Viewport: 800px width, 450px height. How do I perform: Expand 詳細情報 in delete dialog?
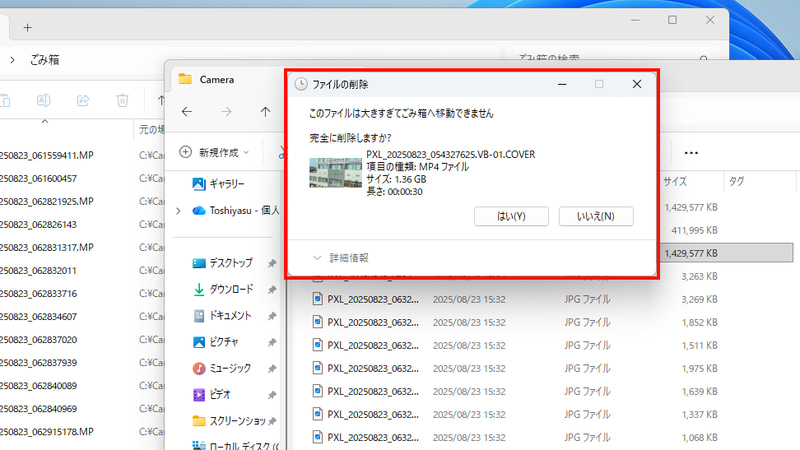340,258
